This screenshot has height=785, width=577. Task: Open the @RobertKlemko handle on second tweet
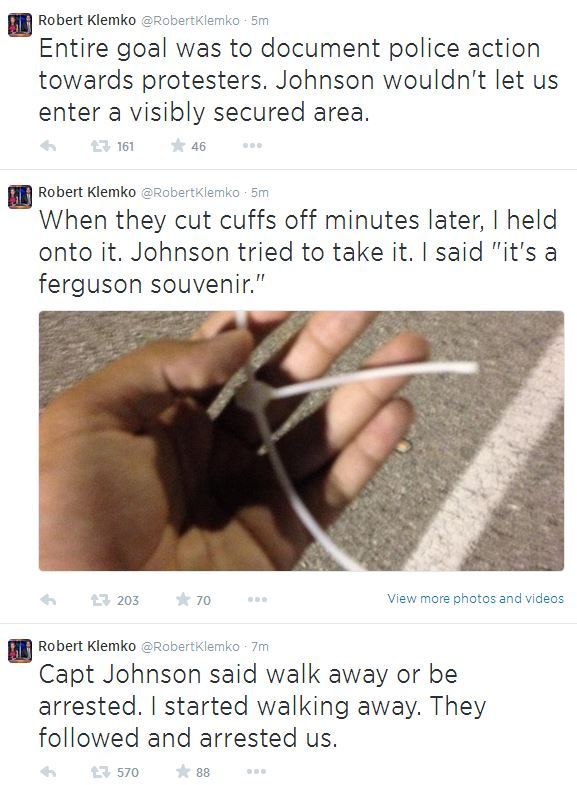tap(190, 193)
